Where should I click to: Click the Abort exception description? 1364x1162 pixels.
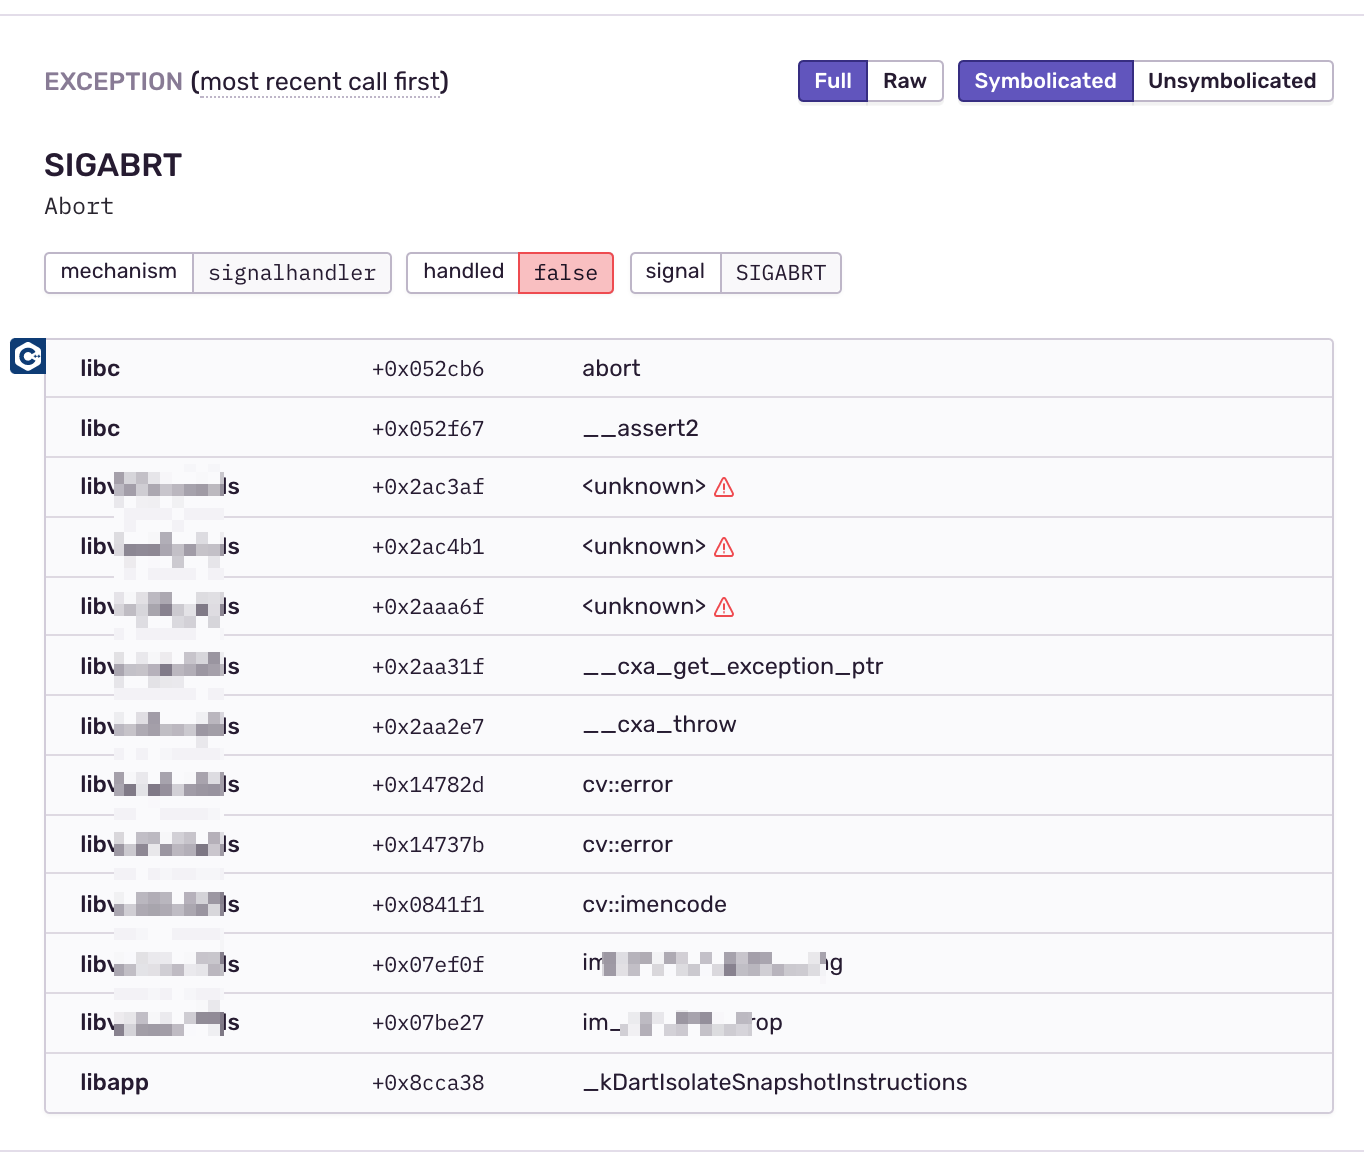[x=79, y=206]
